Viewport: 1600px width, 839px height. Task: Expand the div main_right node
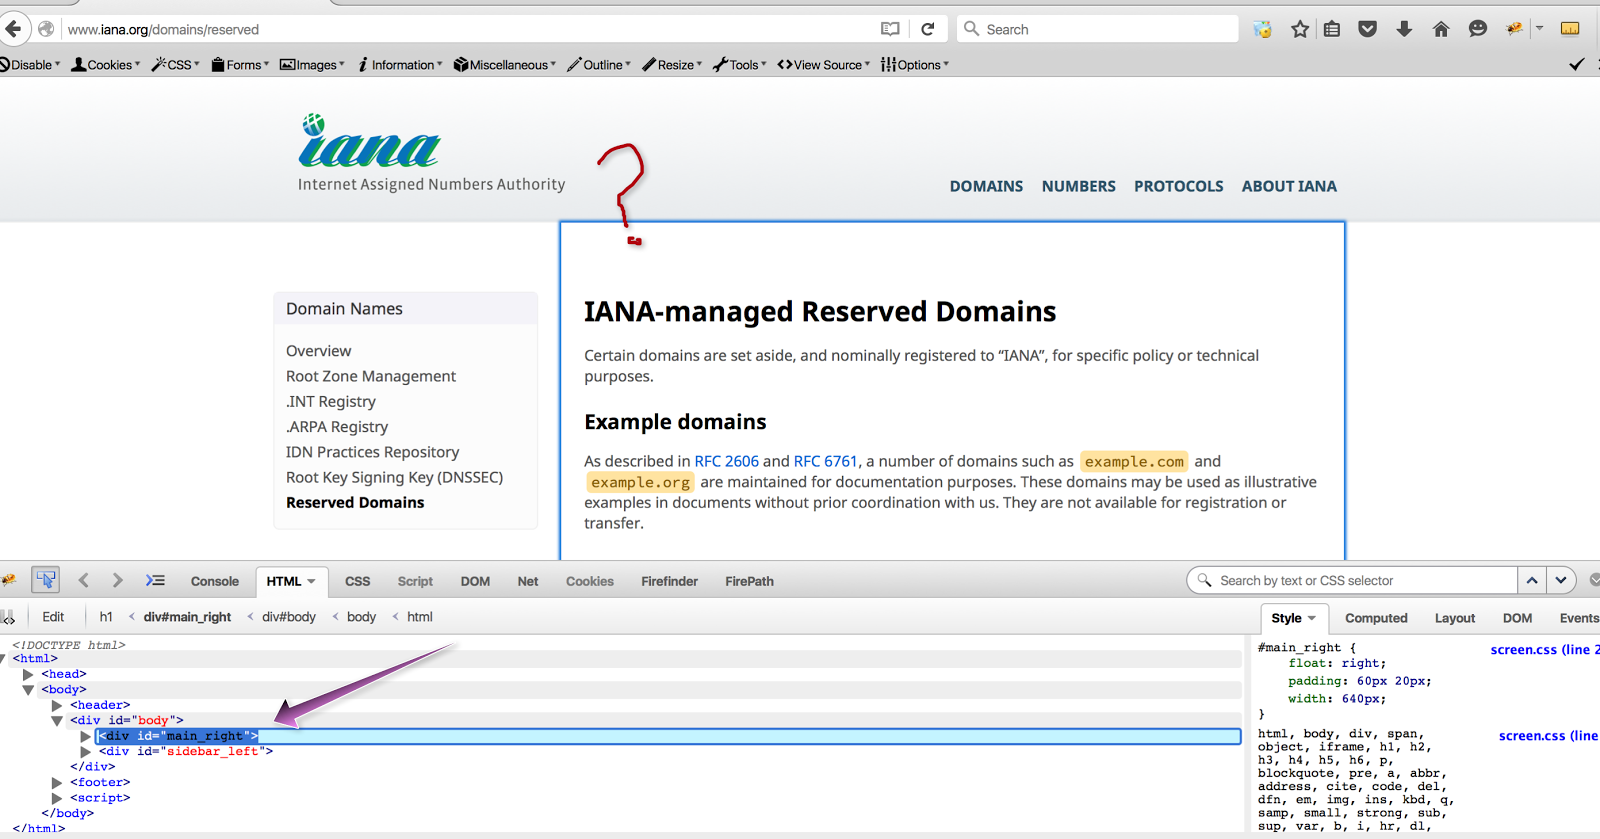[x=86, y=736]
